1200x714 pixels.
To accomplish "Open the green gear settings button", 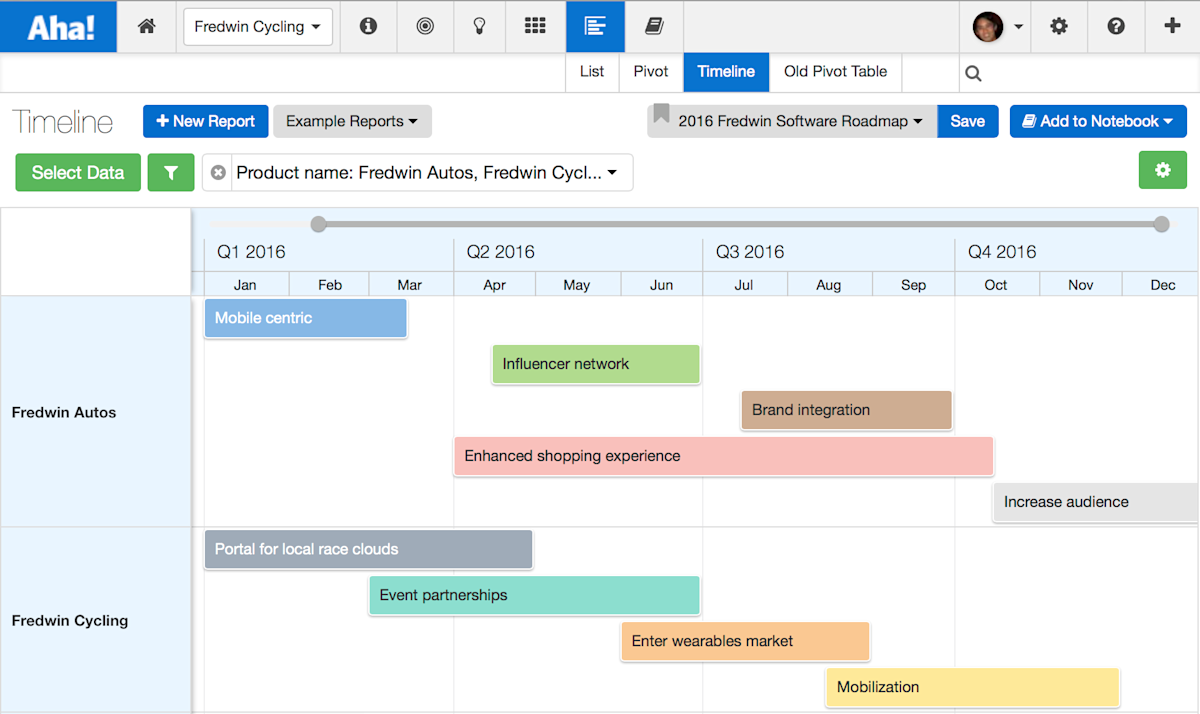I will pos(1163,170).
